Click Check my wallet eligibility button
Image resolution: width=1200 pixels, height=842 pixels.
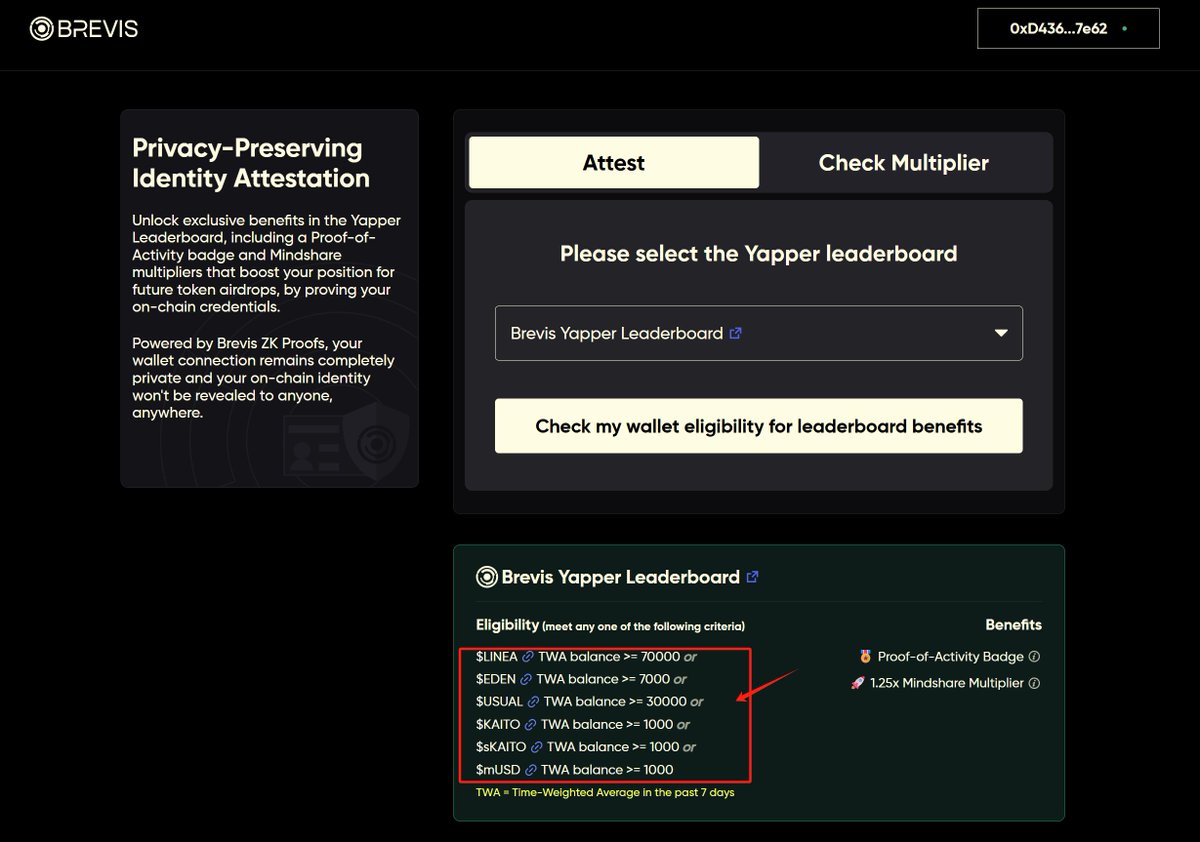click(x=759, y=426)
